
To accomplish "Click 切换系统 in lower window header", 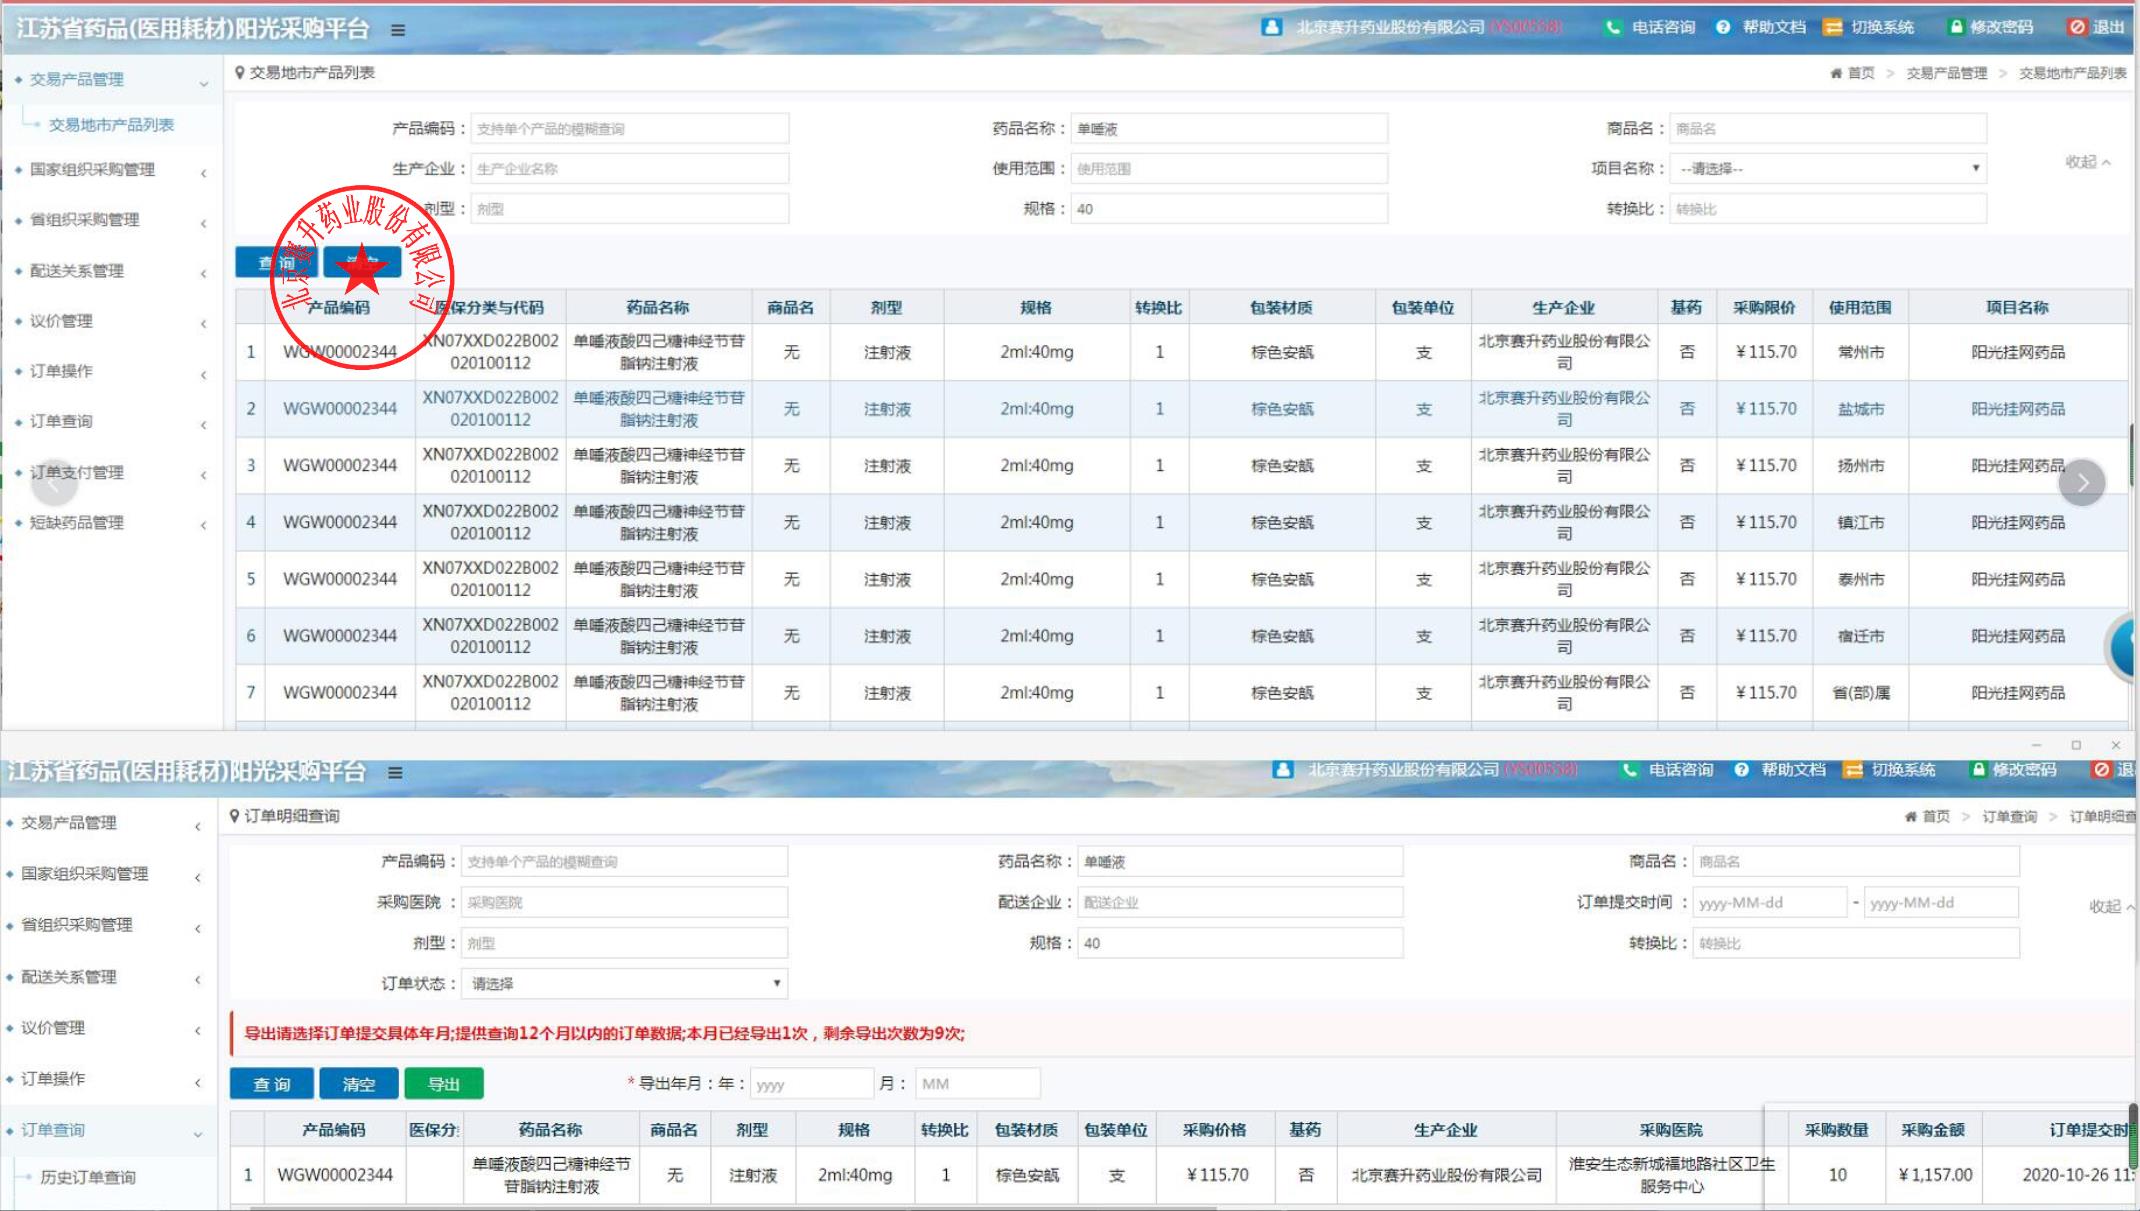I will point(1890,769).
